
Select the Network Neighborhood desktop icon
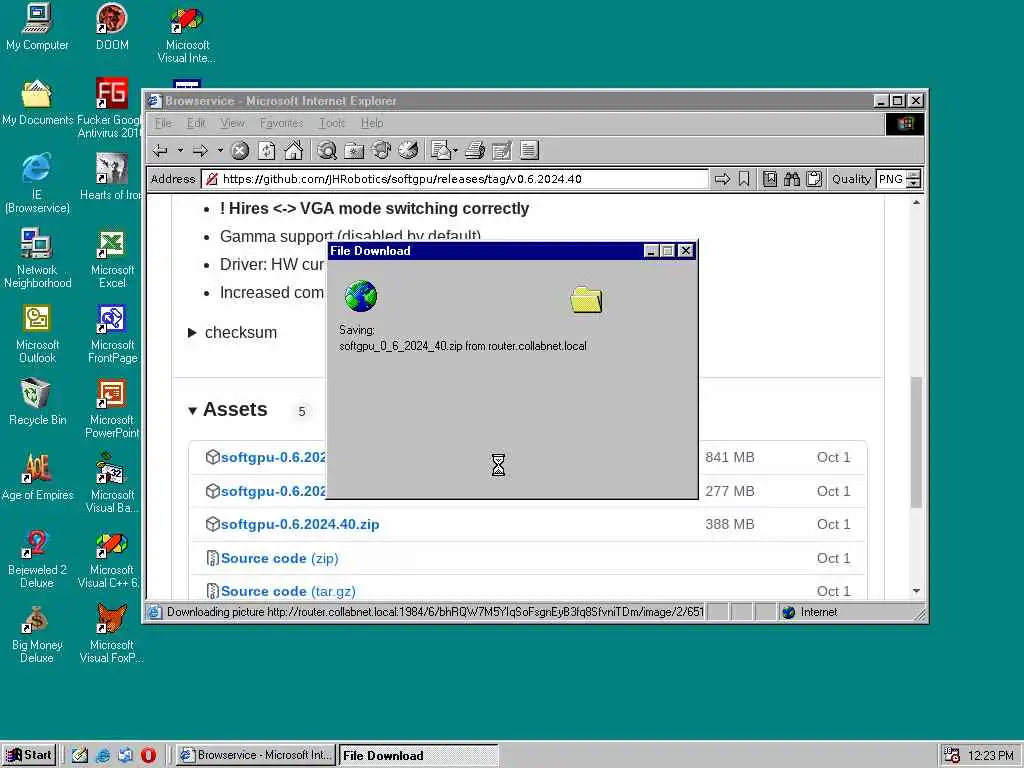point(37,259)
